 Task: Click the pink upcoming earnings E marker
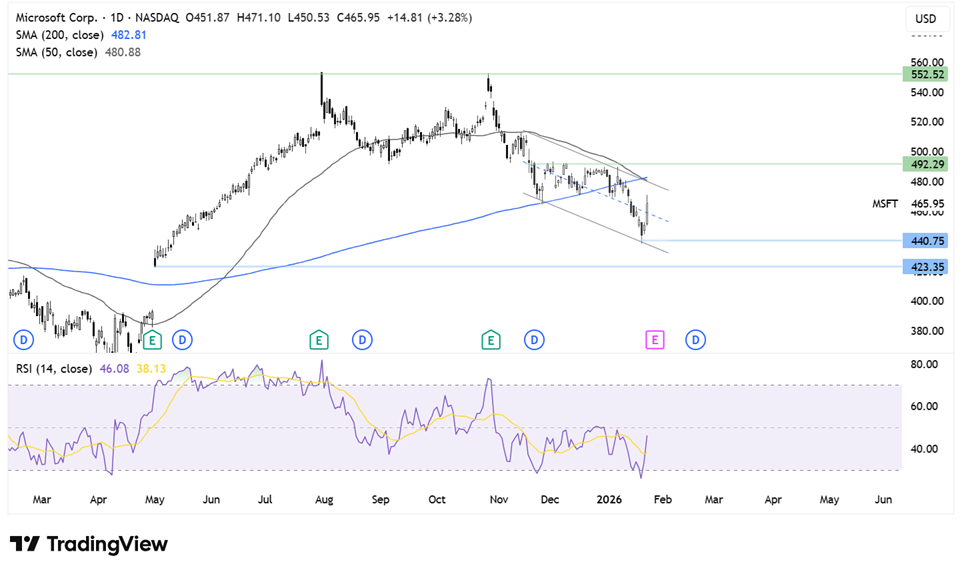tap(654, 340)
